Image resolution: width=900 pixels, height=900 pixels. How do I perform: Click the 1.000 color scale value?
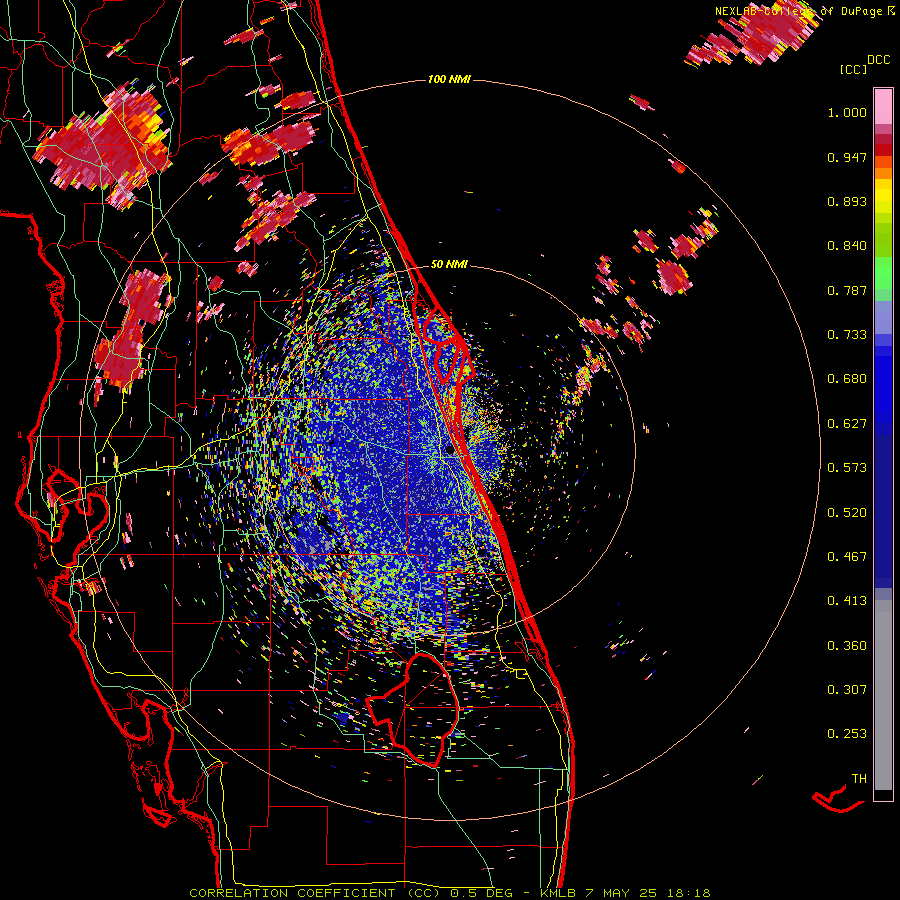[847, 112]
